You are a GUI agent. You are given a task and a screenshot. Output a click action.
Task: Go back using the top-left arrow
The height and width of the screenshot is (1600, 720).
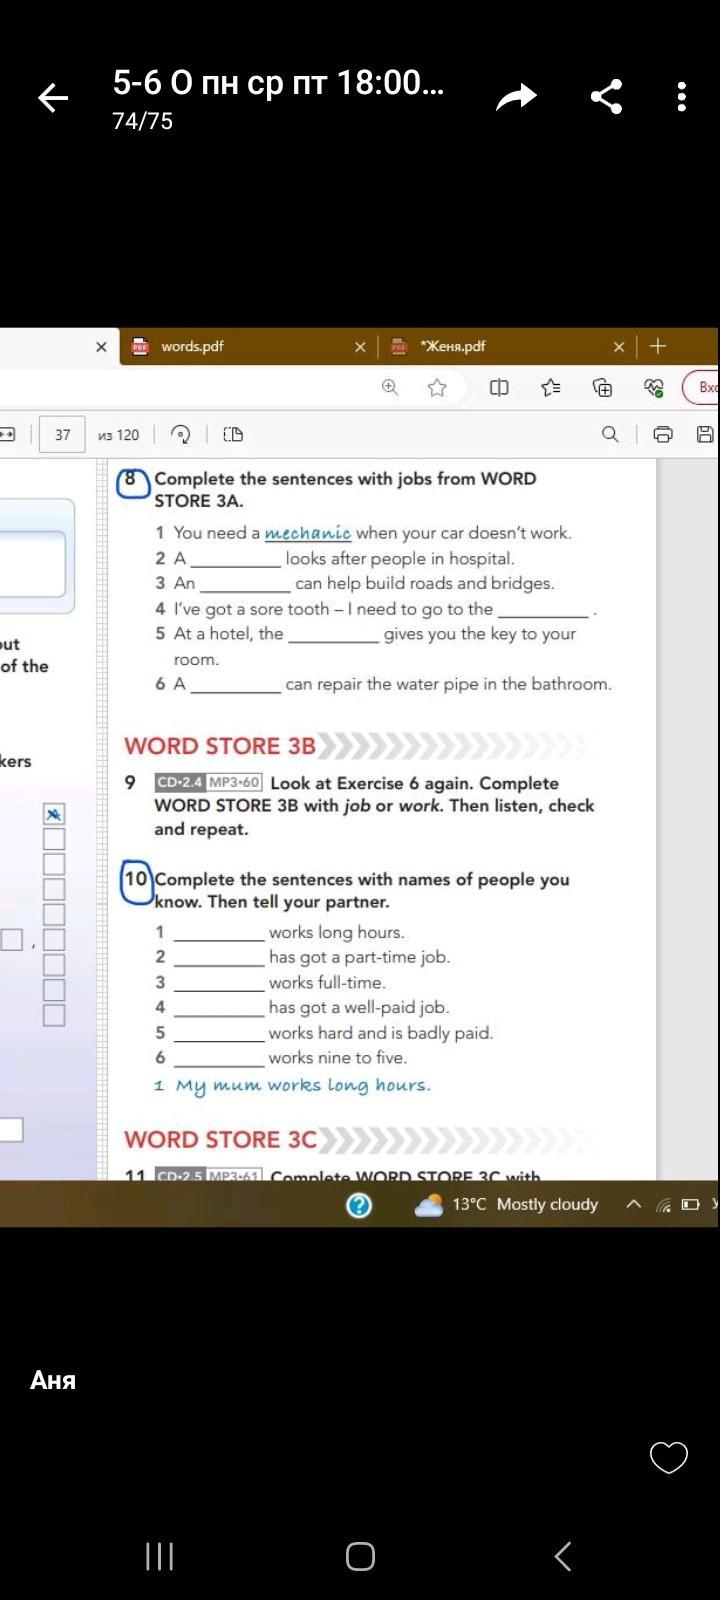tap(53, 97)
